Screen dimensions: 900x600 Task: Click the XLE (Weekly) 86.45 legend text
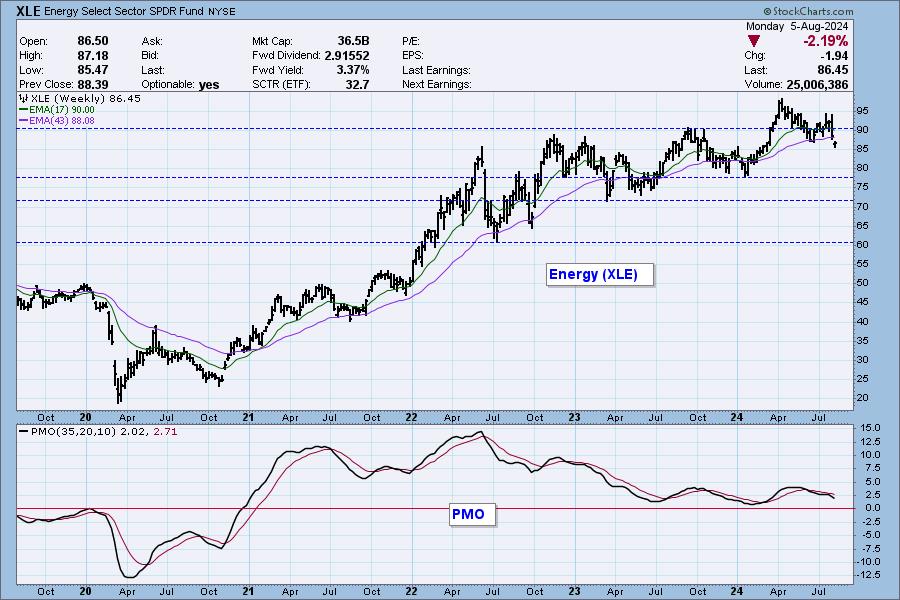pyautogui.click(x=86, y=98)
